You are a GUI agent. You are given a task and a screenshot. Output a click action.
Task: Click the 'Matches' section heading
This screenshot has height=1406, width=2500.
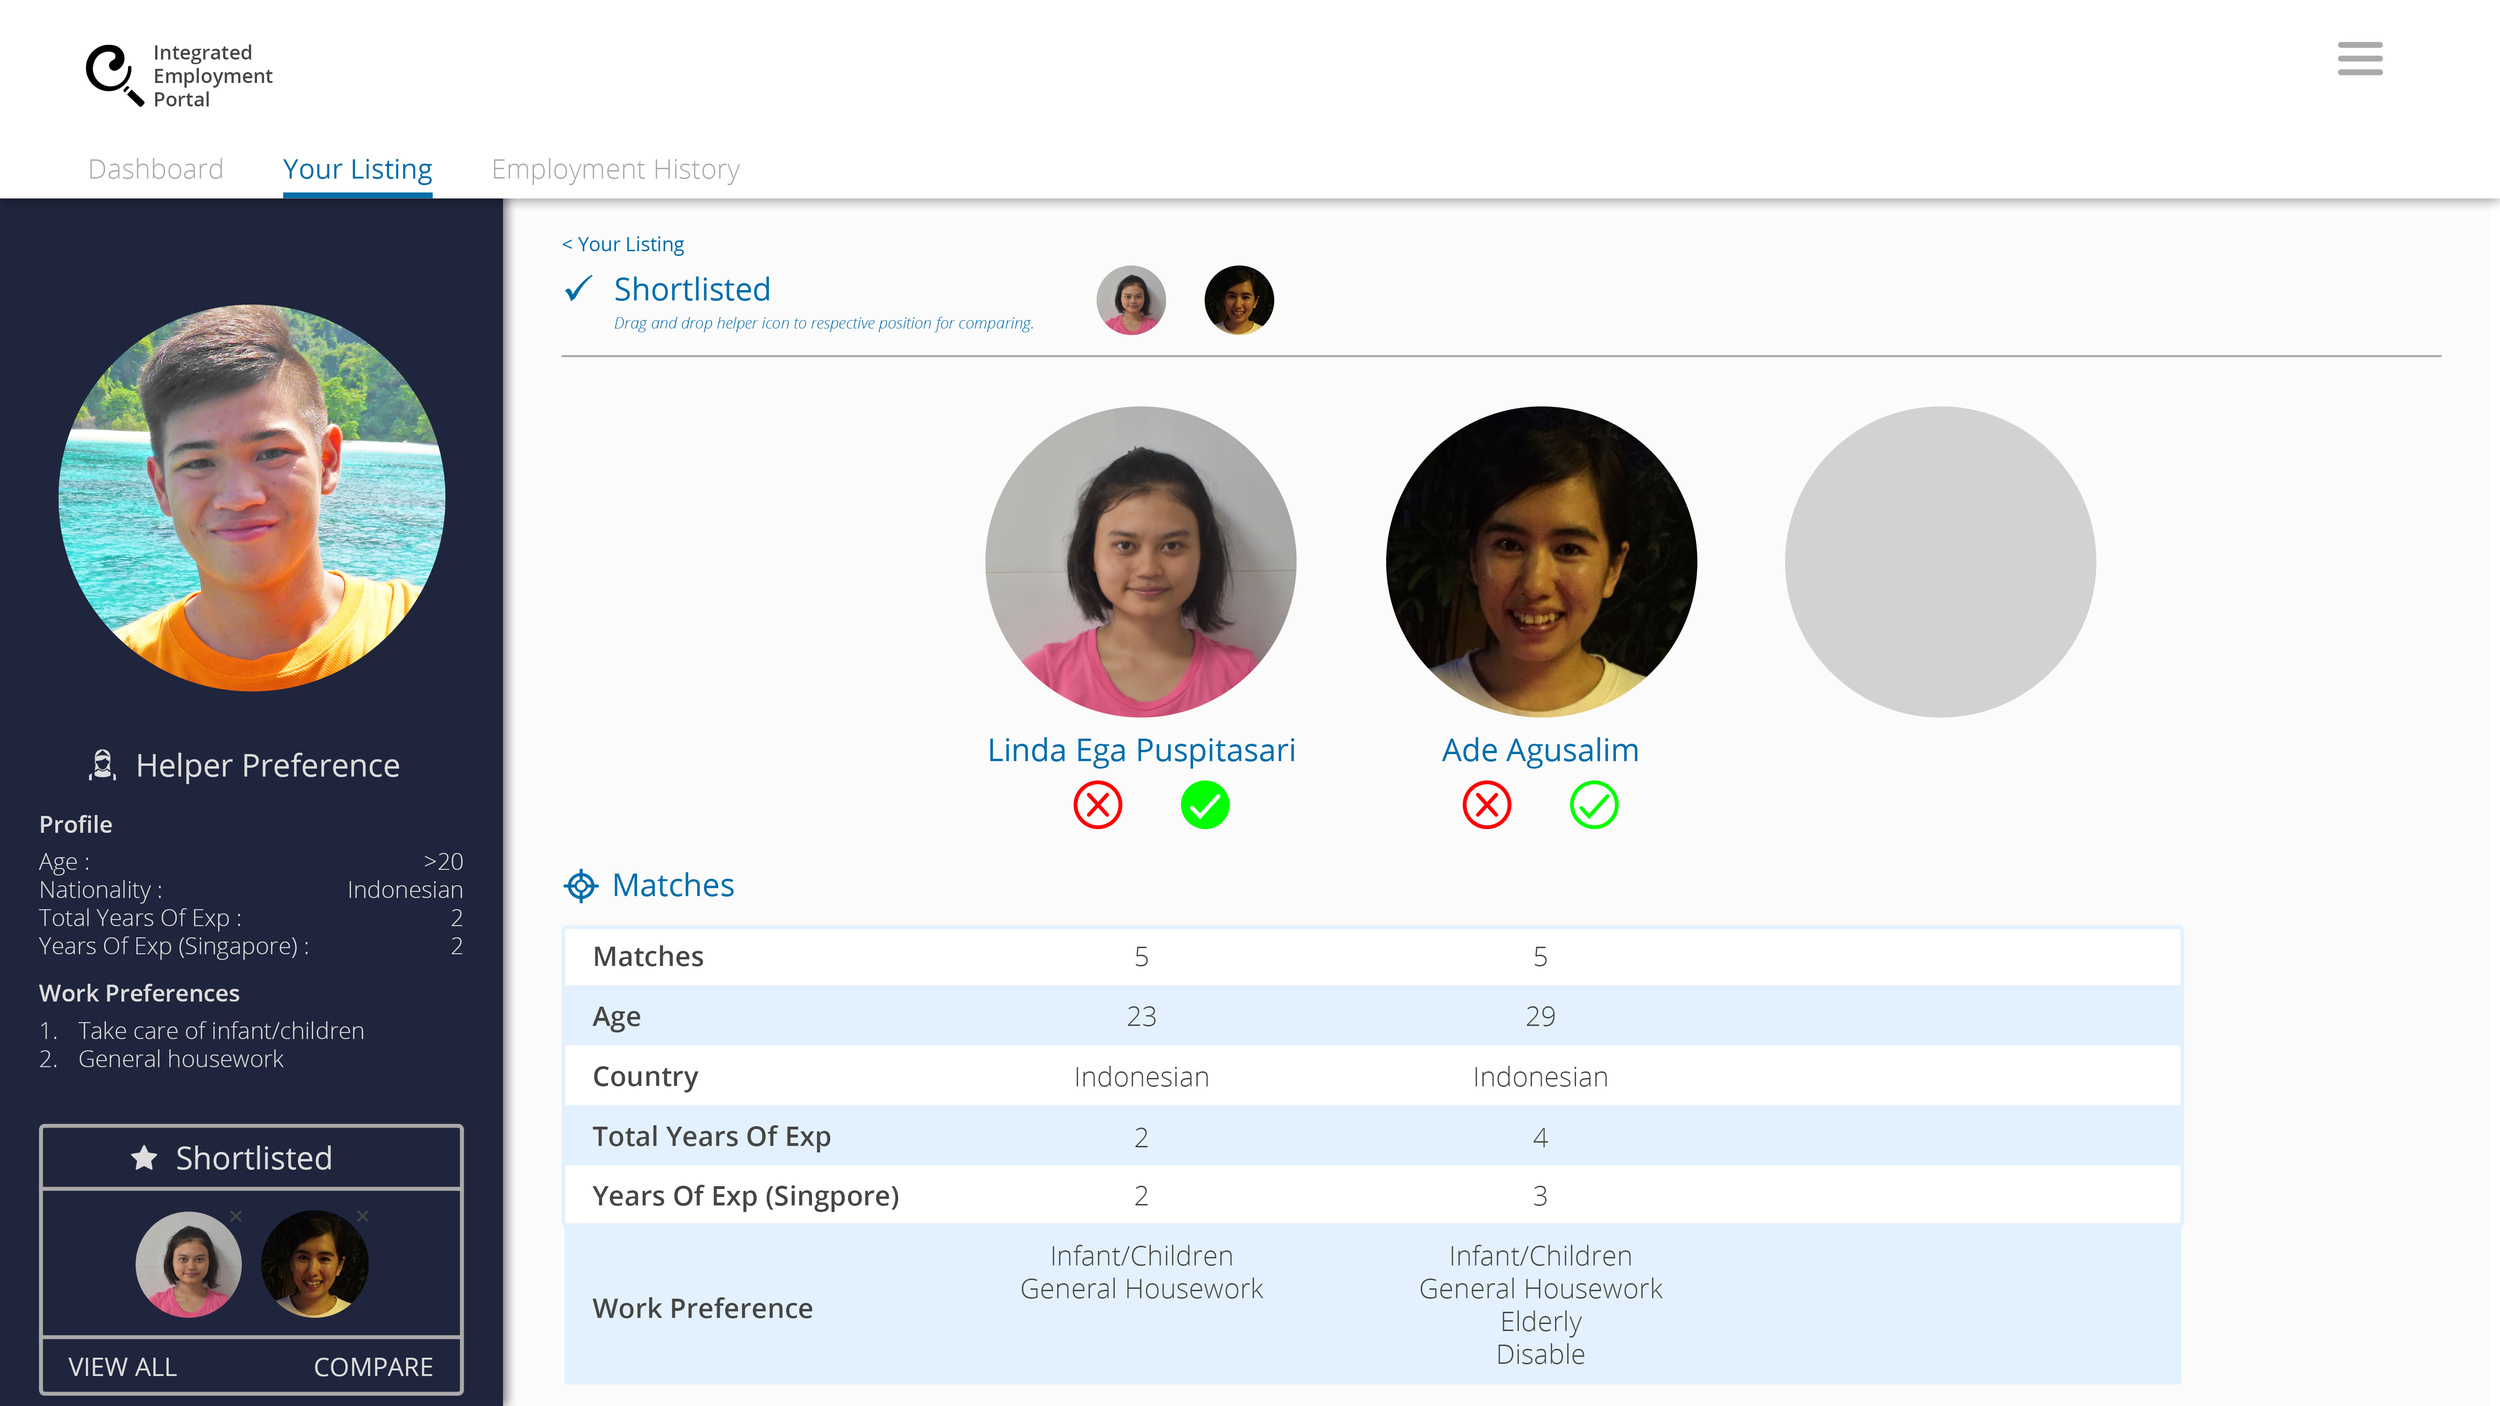673,885
